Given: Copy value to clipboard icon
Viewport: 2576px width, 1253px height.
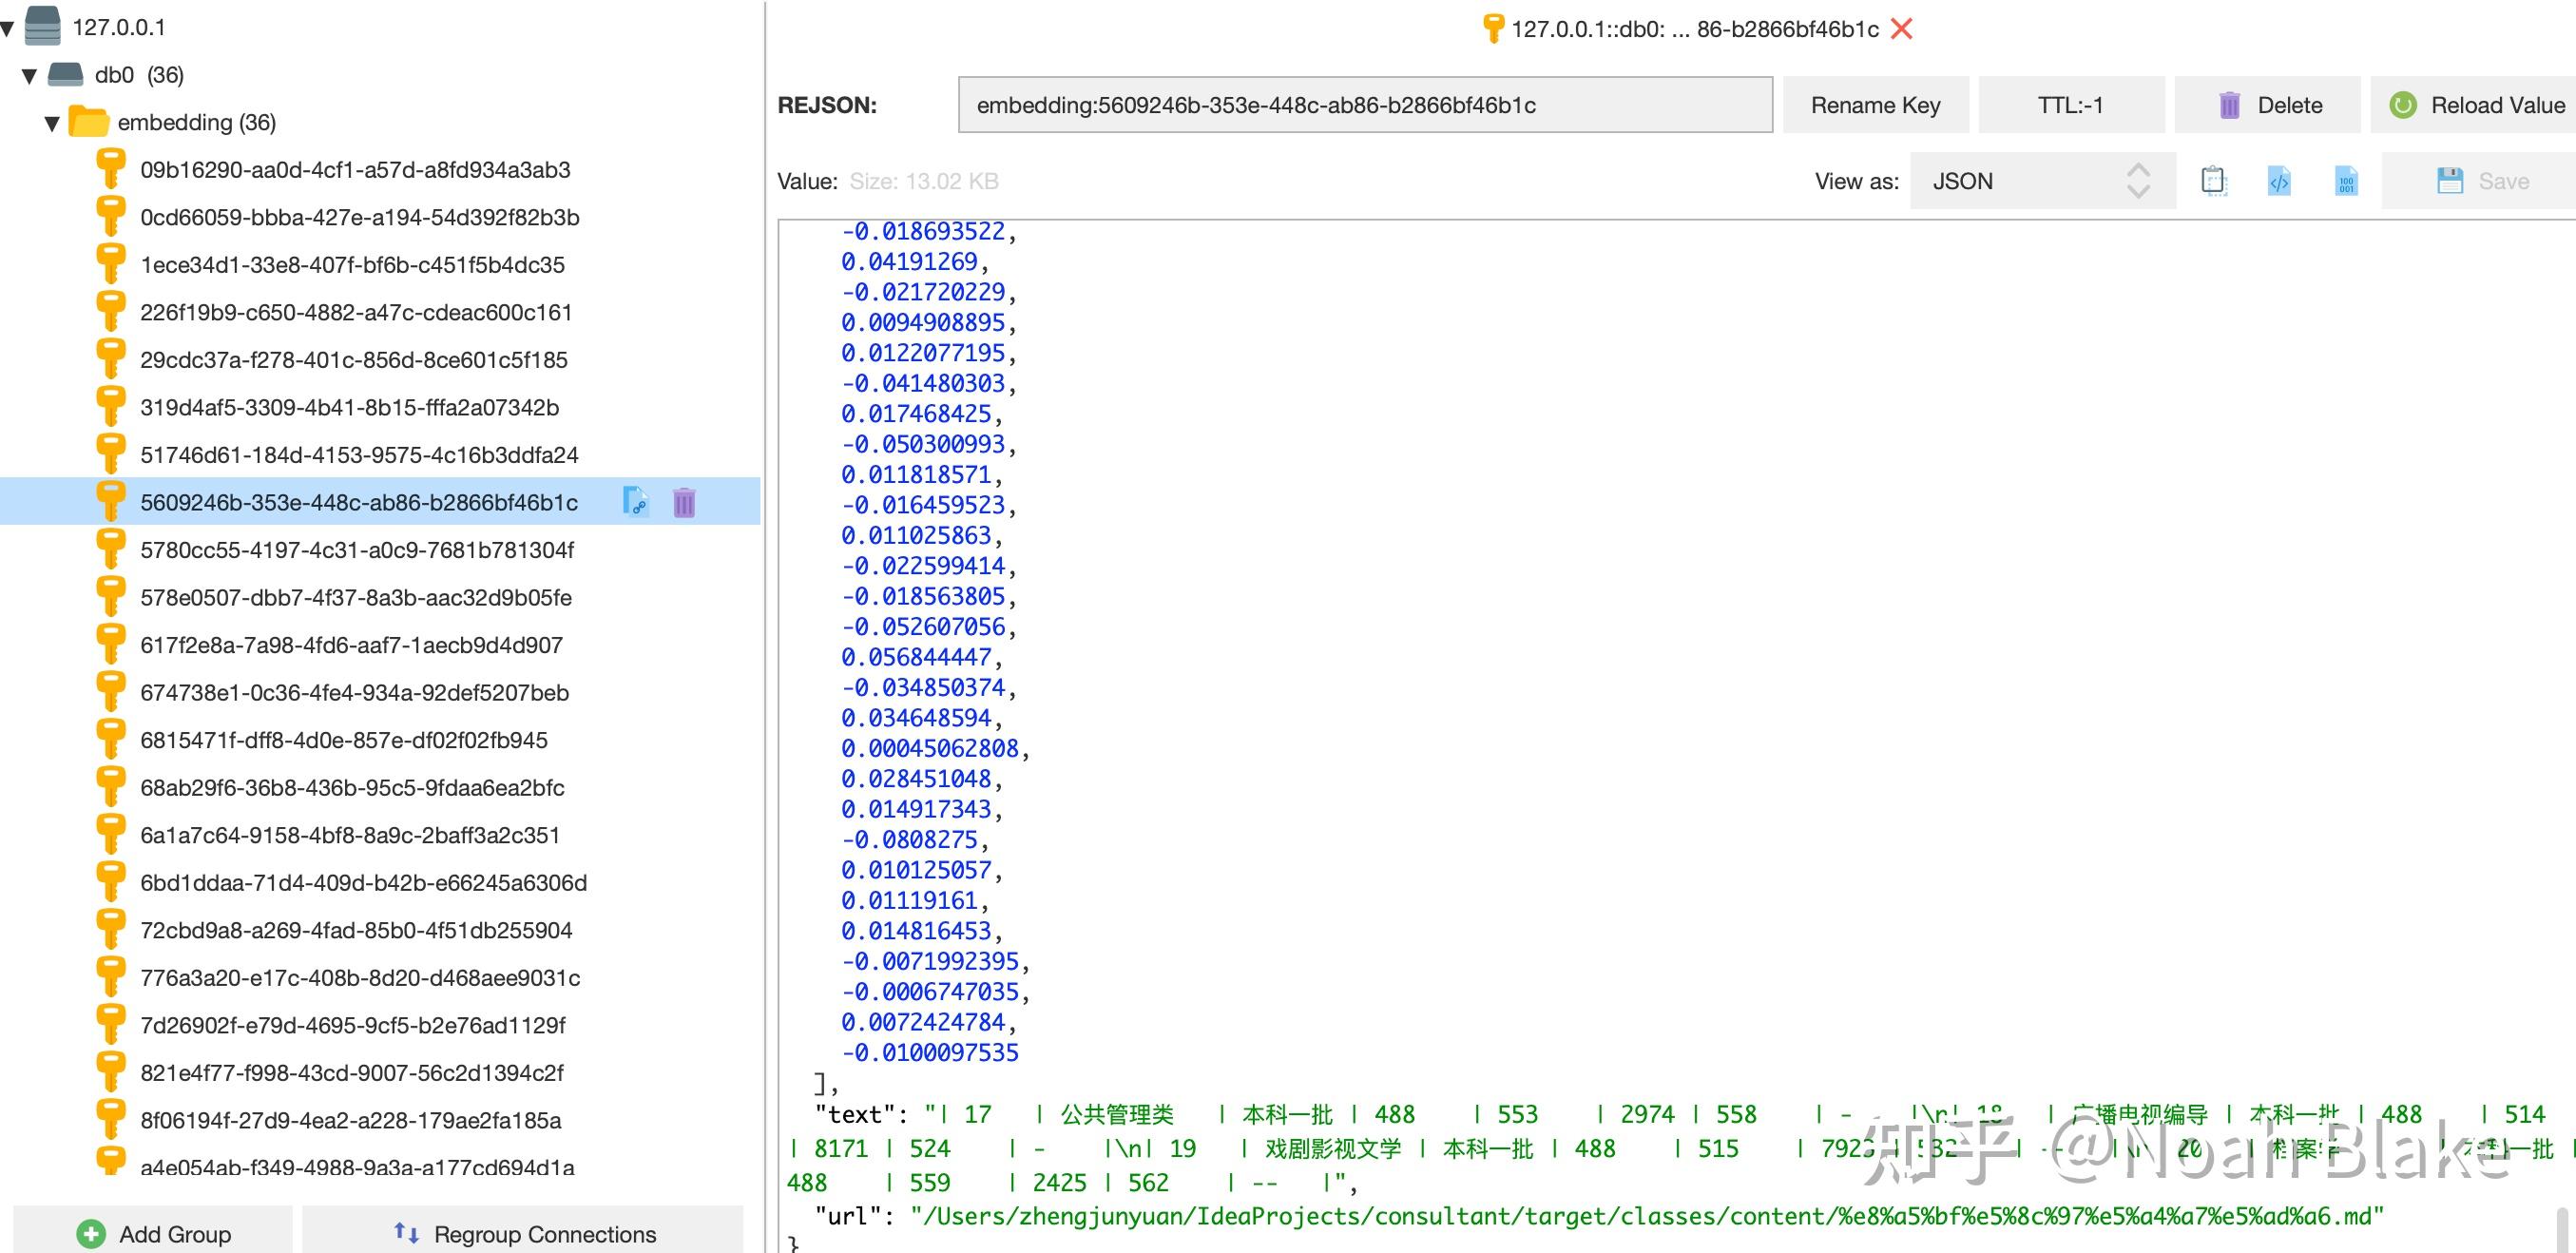Looking at the screenshot, I should click(2213, 181).
